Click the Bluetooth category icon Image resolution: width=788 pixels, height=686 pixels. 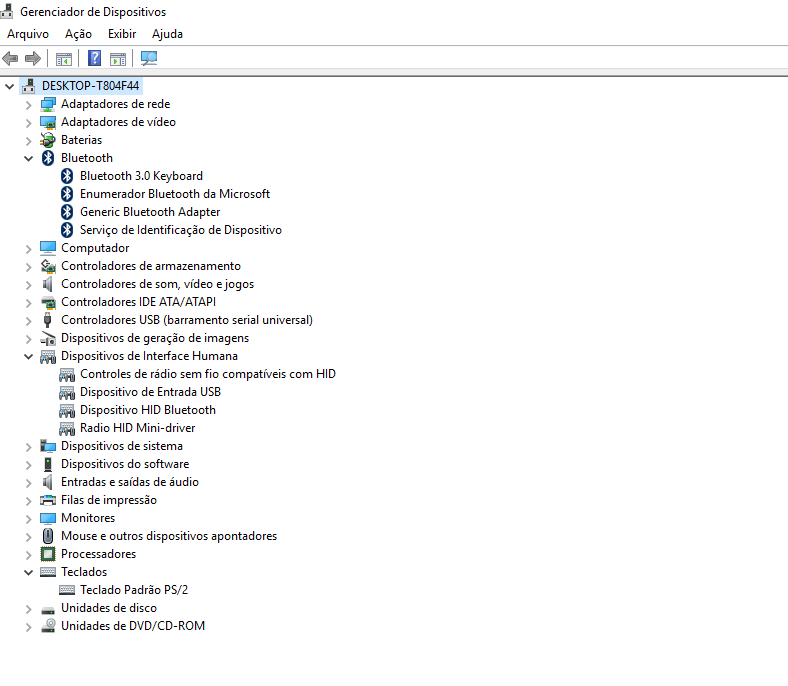(48, 158)
